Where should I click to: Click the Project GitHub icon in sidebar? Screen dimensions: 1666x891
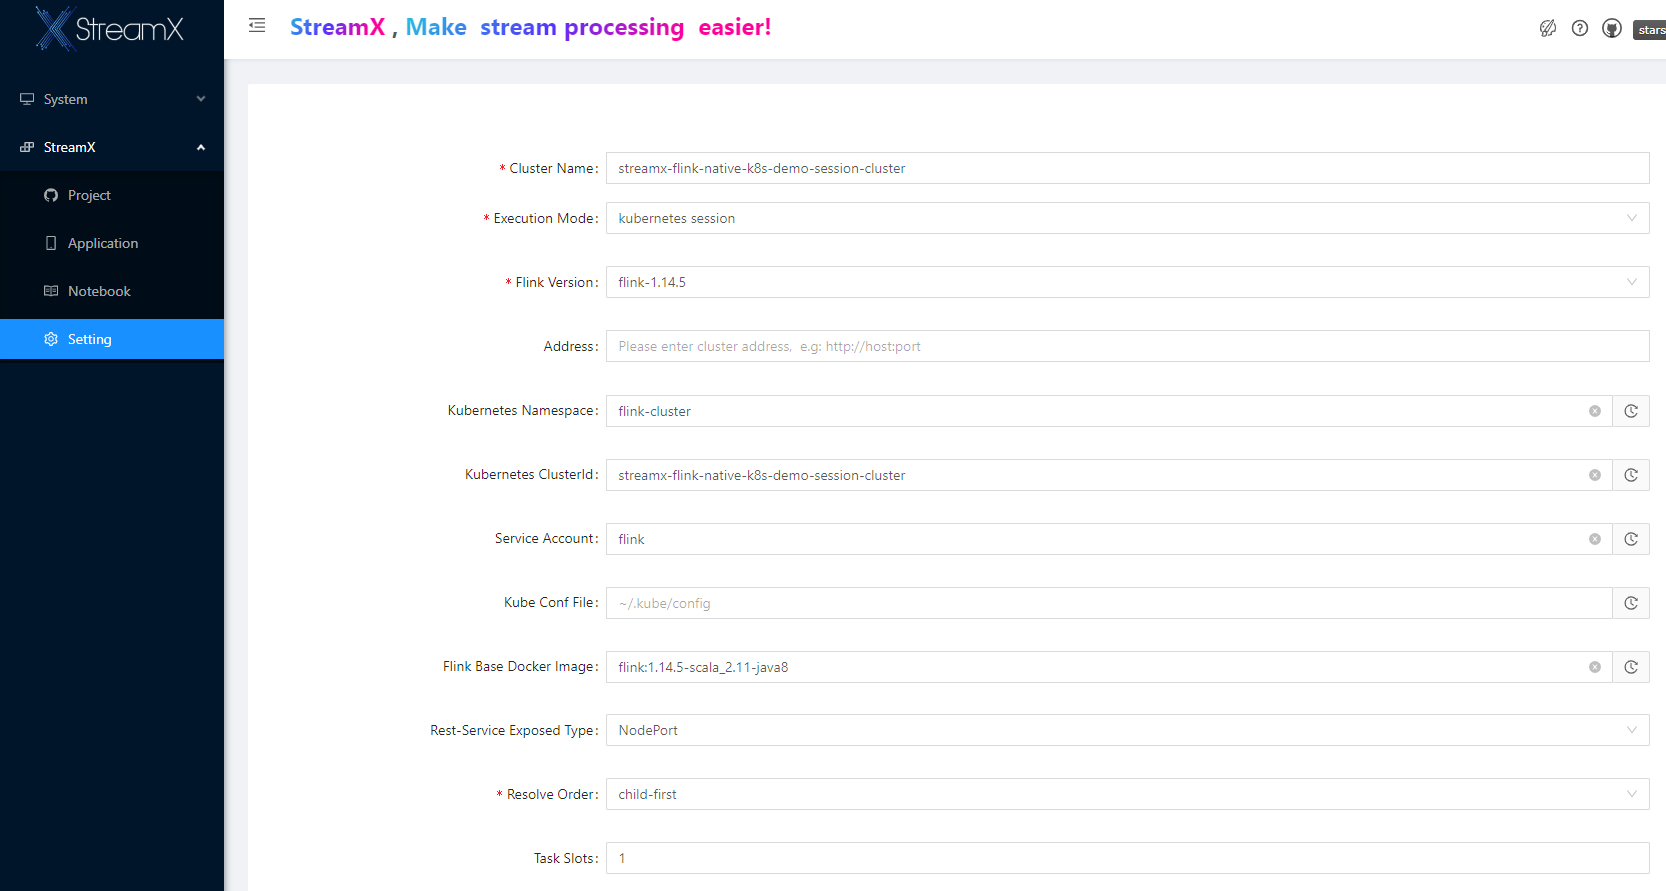tap(51, 195)
